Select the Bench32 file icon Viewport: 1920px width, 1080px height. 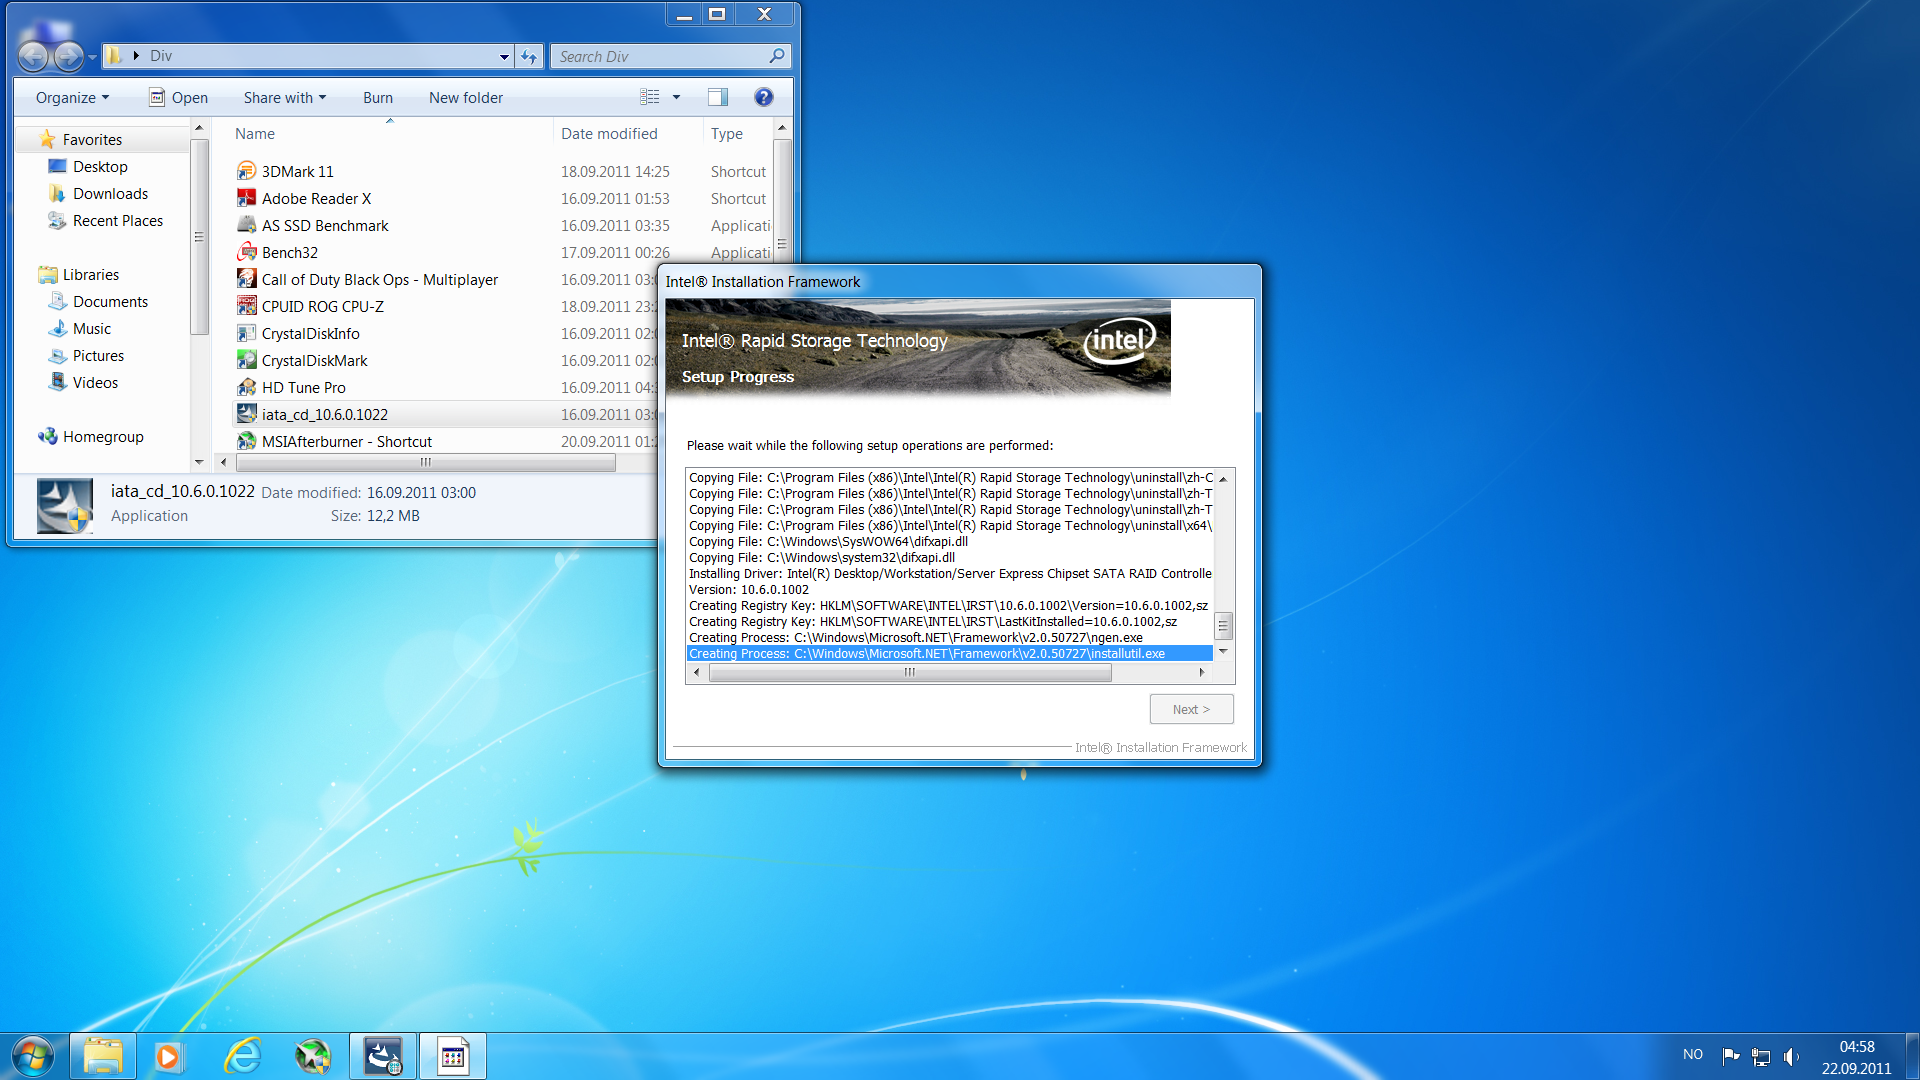pos(246,252)
